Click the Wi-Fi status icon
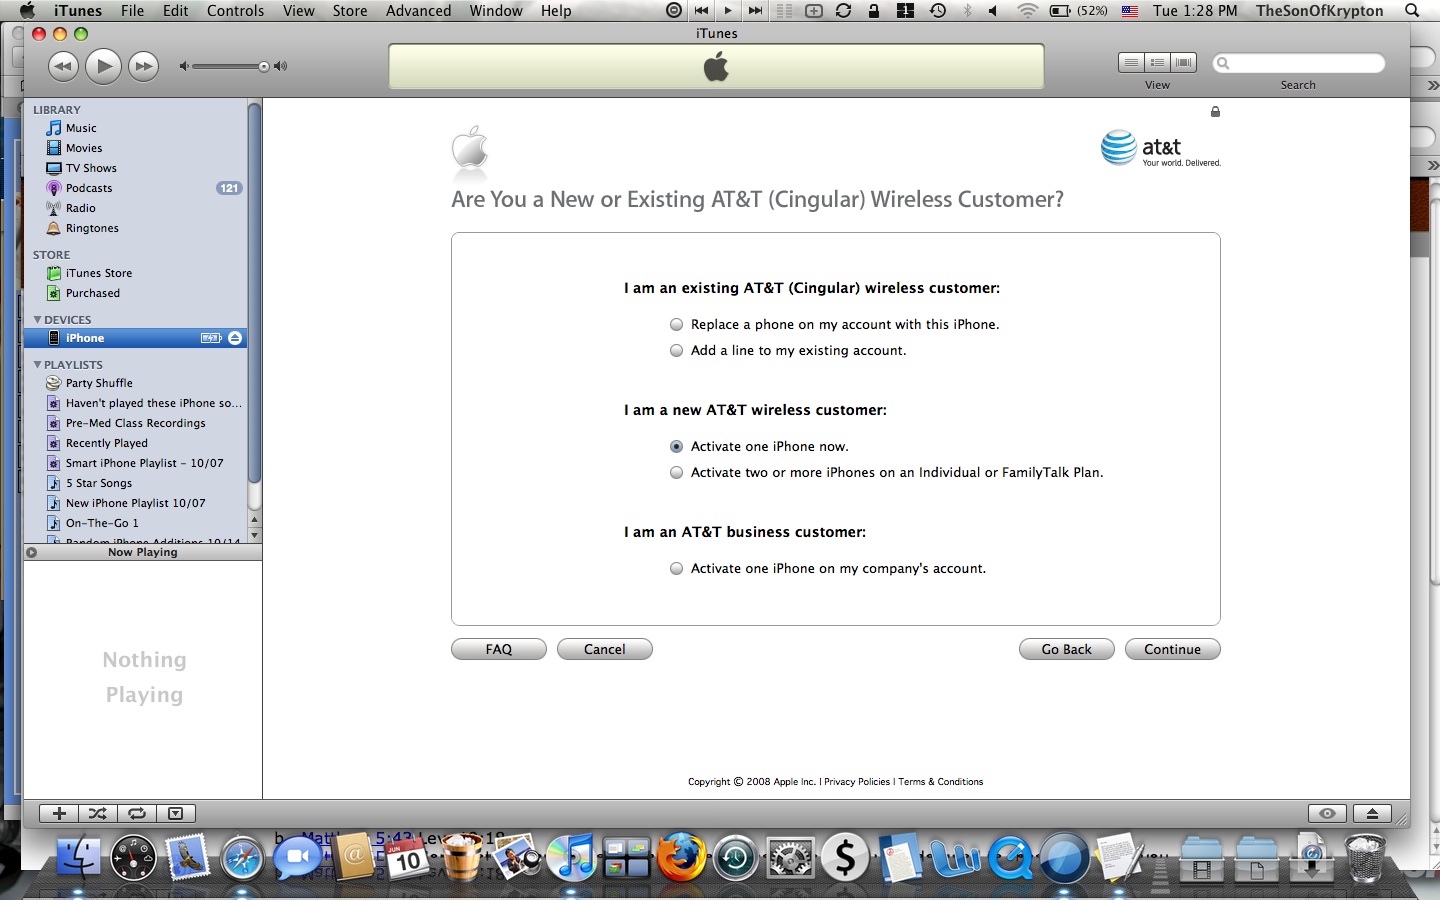 point(1027,11)
